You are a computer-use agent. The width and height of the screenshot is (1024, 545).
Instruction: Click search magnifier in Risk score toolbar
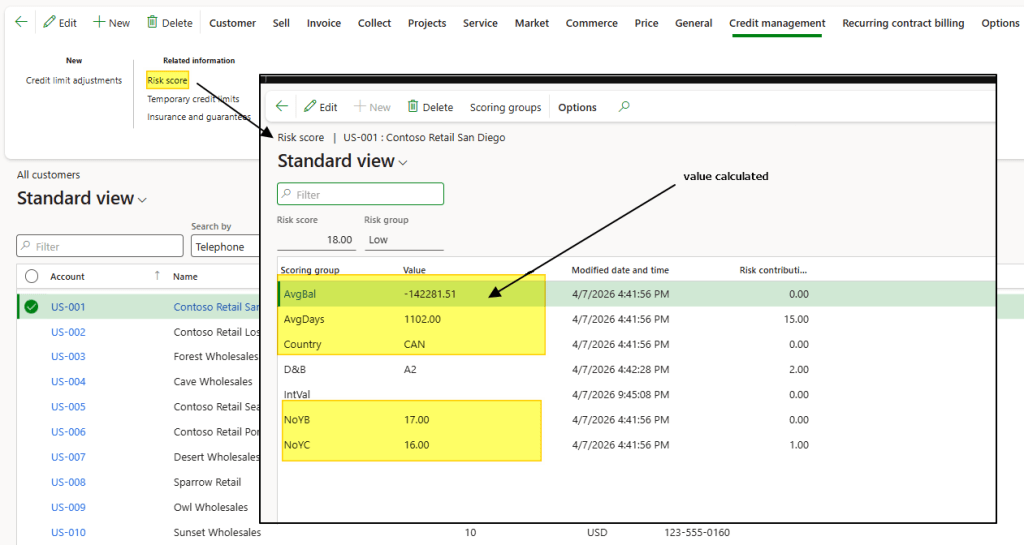(x=624, y=107)
